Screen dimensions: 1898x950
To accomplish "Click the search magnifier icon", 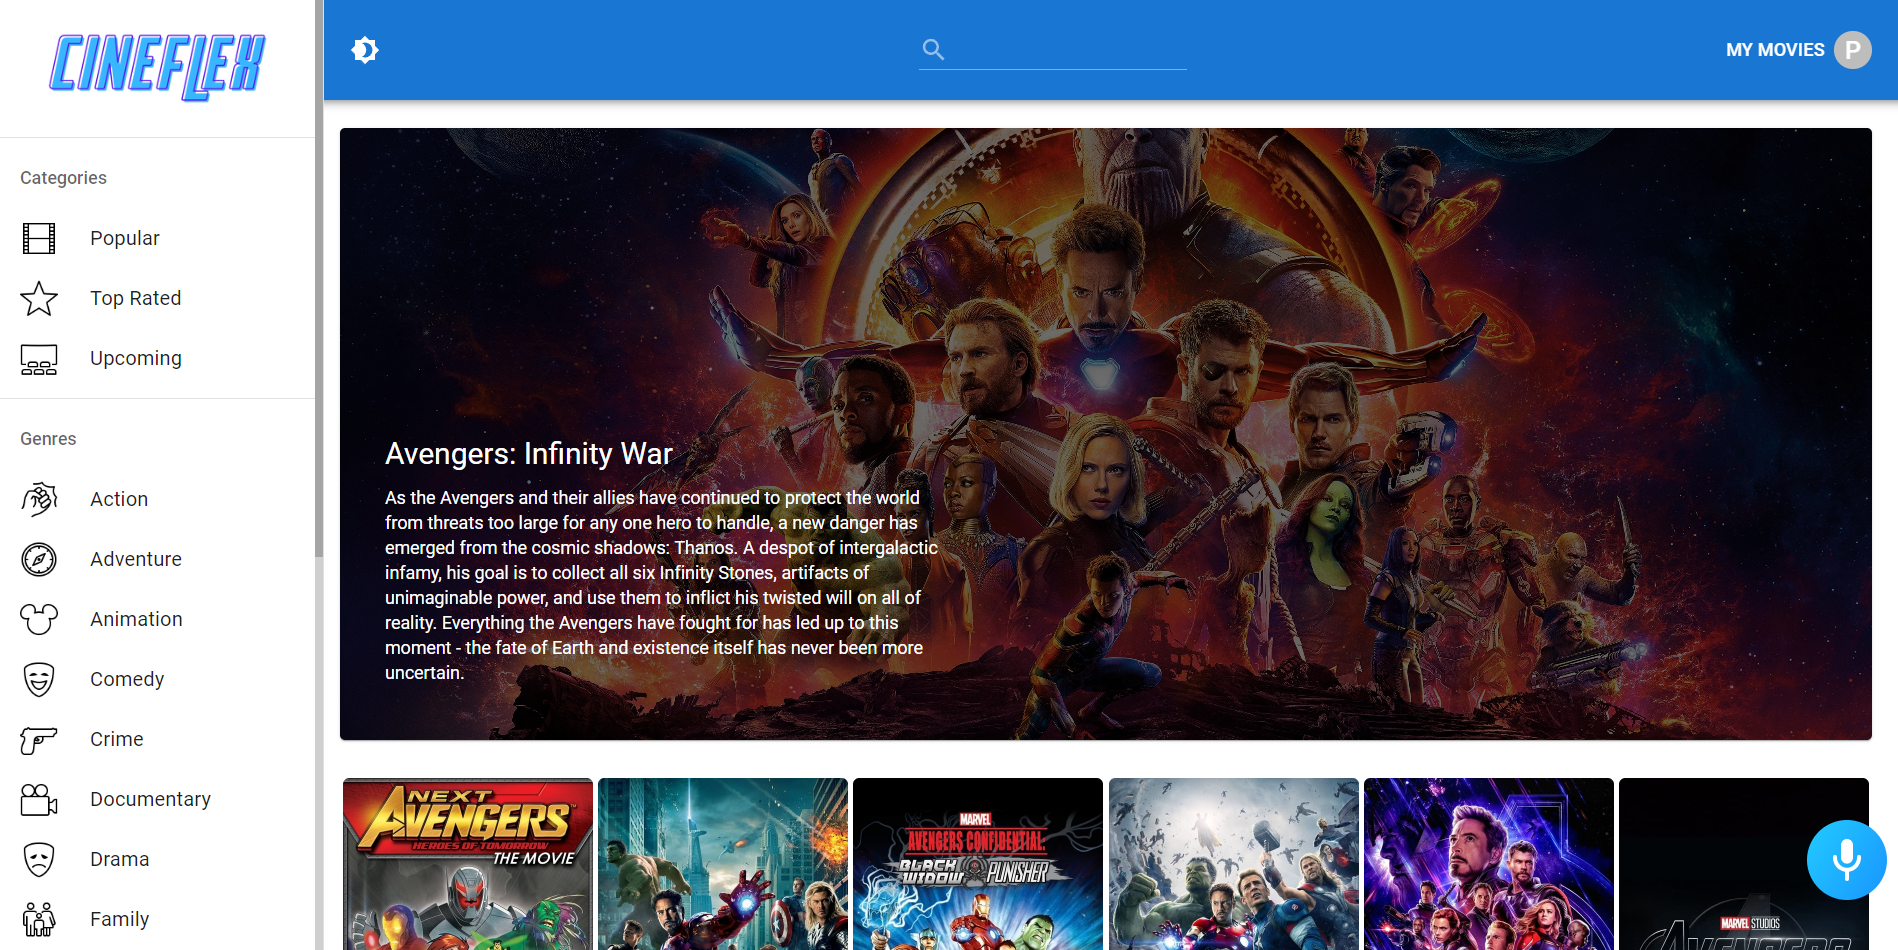I will click(933, 49).
